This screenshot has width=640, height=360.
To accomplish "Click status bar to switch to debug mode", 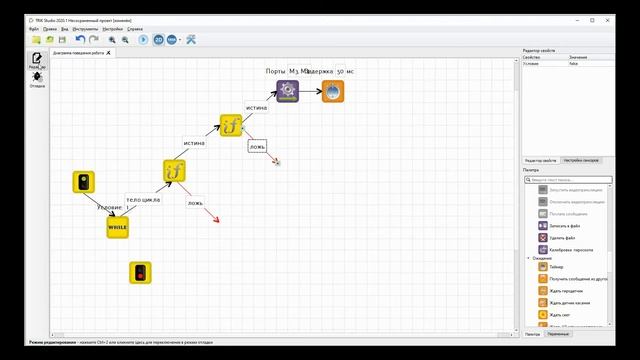I will click(x=121, y=342).
